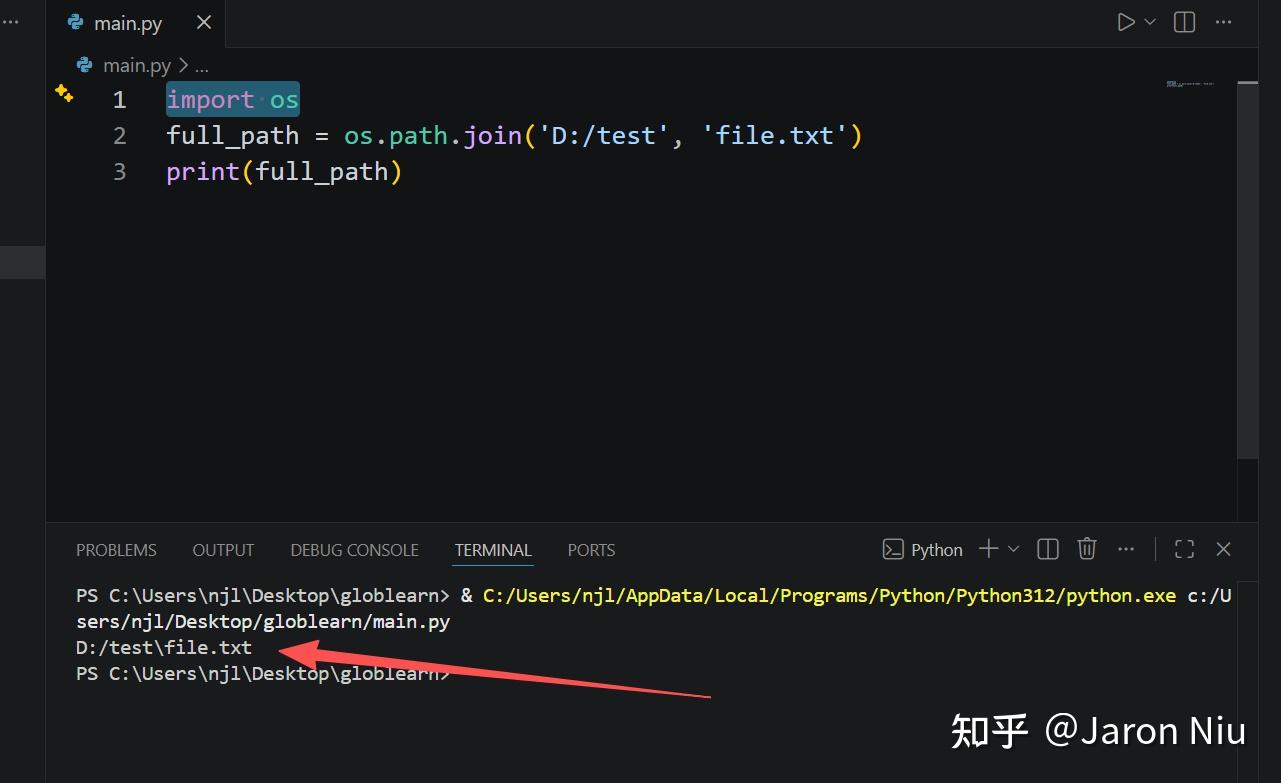Open run options dropdown beside play icon

(x=1150, y=22)
